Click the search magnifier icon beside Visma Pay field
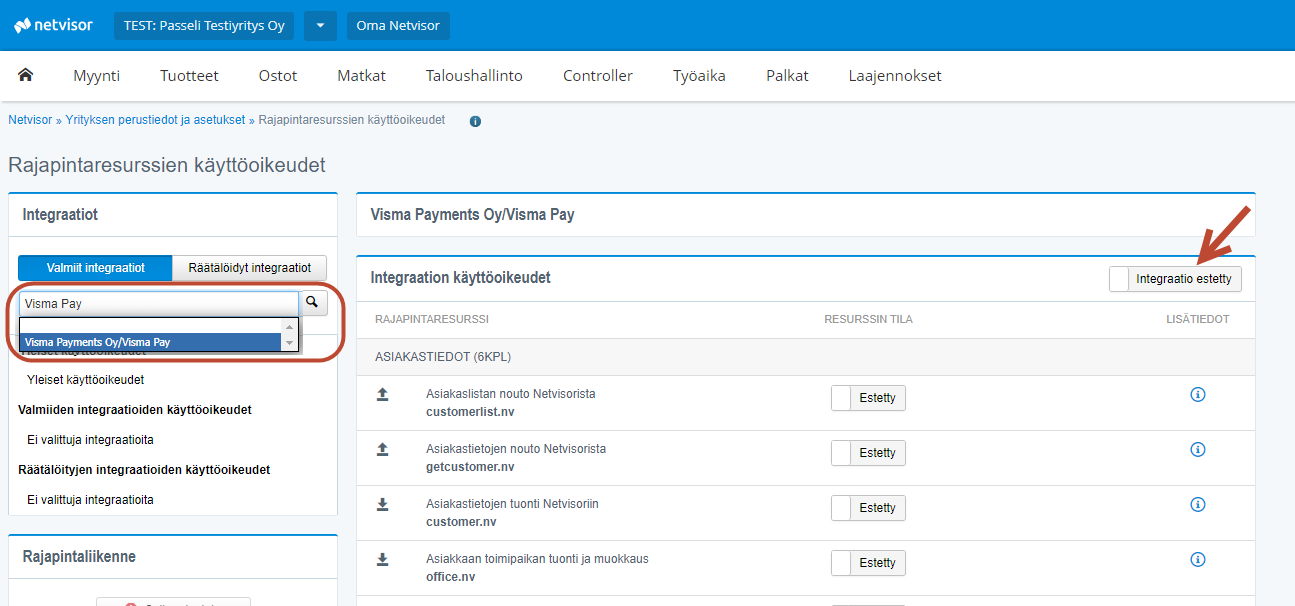 tap(311, 302)
